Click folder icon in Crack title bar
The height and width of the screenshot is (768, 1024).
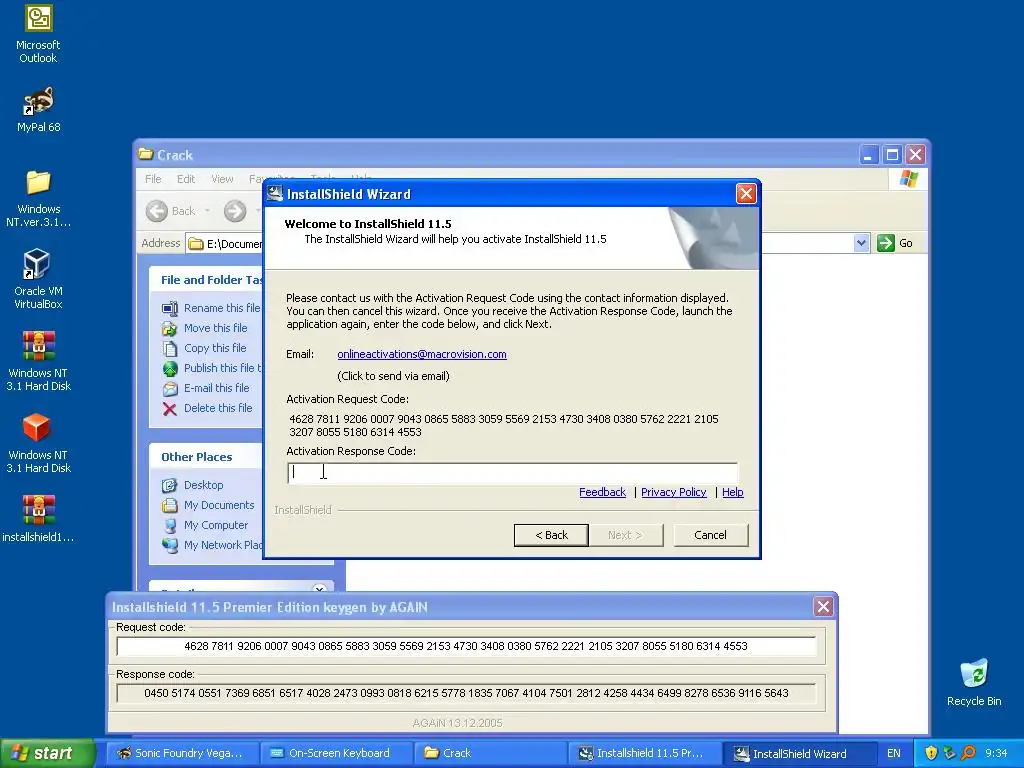point(146,155)
